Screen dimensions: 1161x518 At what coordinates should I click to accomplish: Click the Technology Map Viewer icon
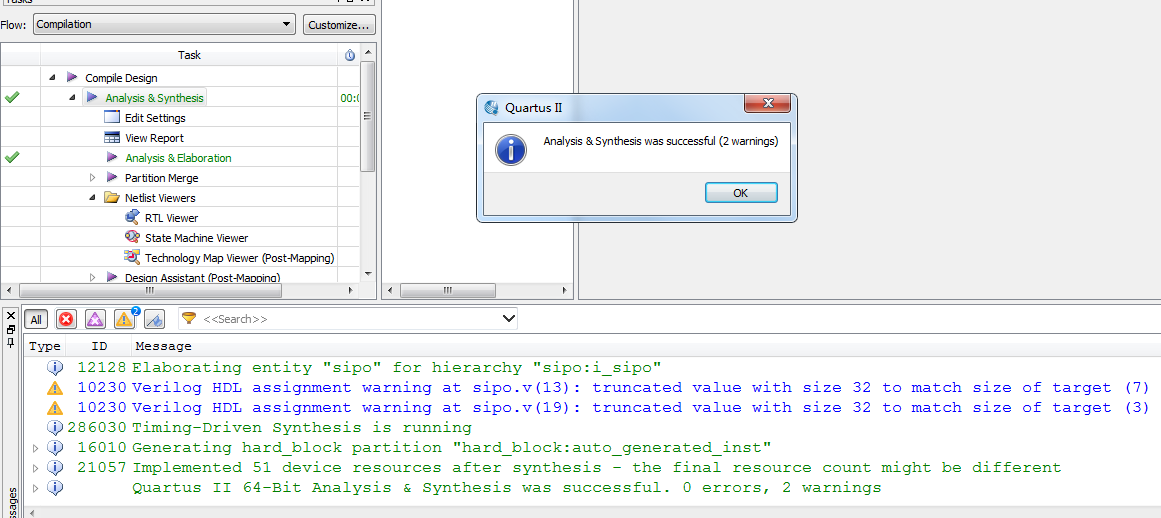click(x=133, y=257)
